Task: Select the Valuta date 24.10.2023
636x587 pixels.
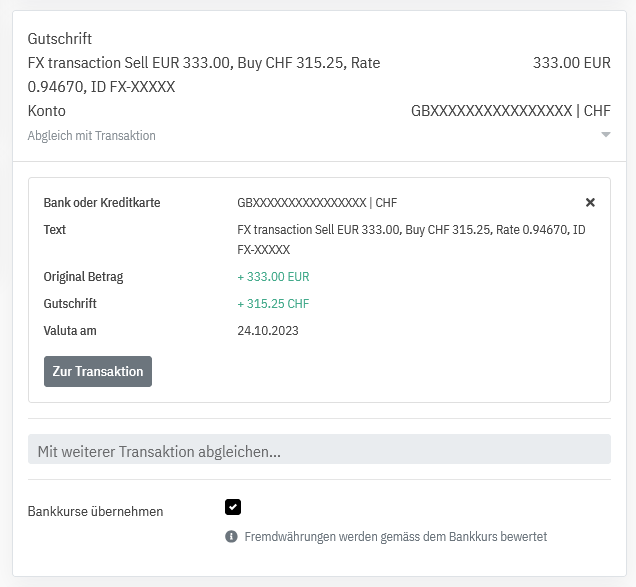Action: [x=268, y=331]
